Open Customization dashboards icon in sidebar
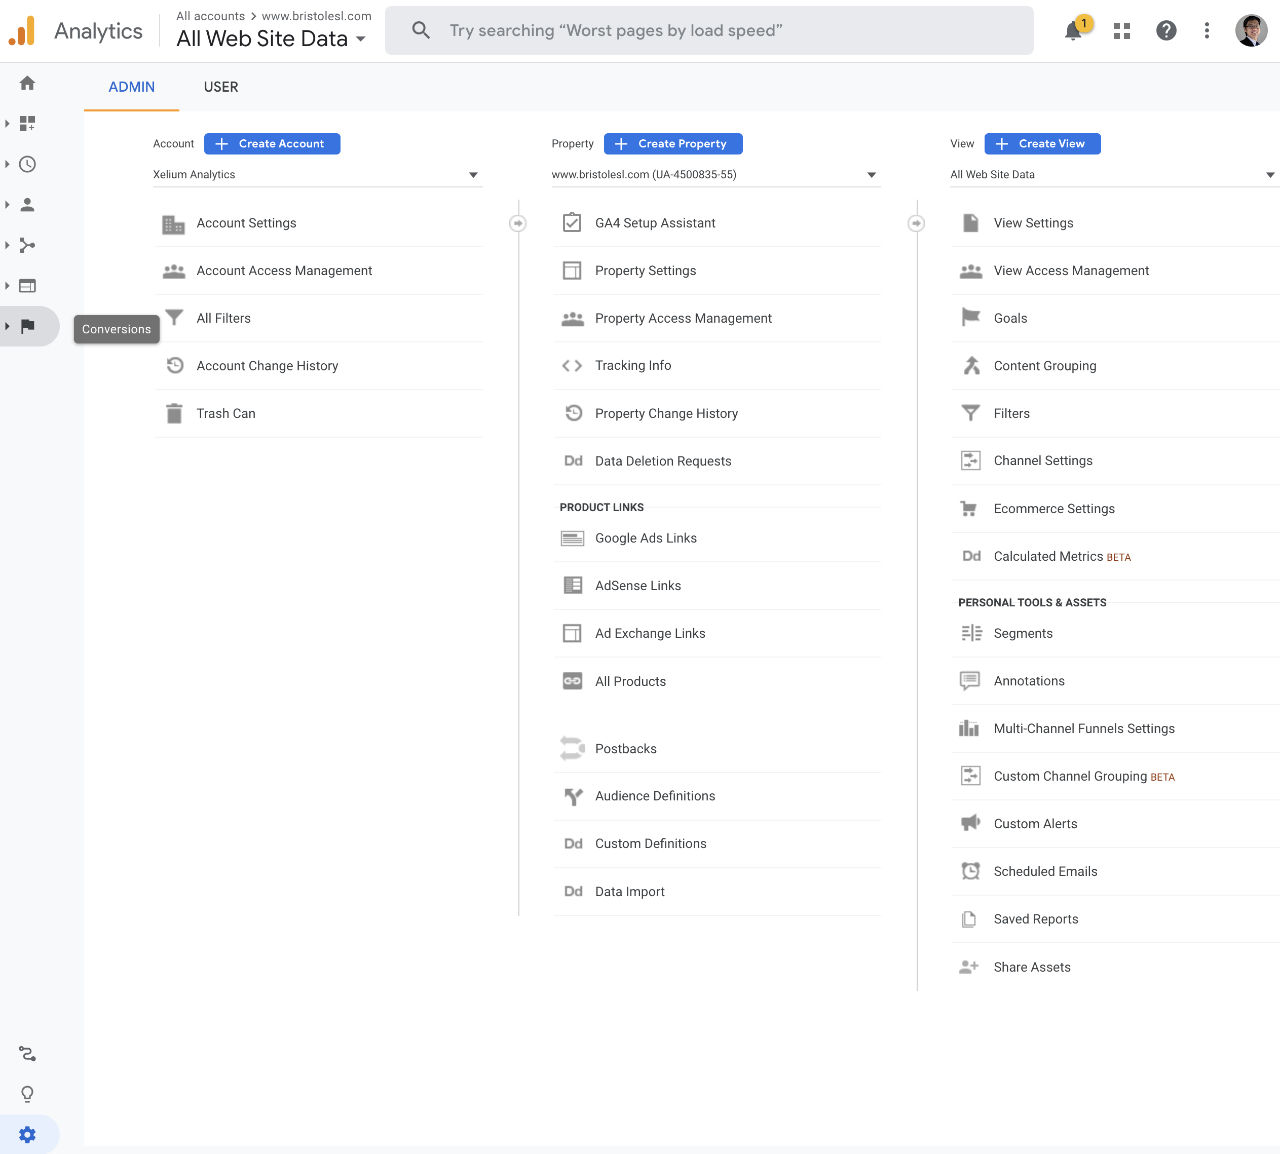1280x1154 pixels. [x=27, y=123]
